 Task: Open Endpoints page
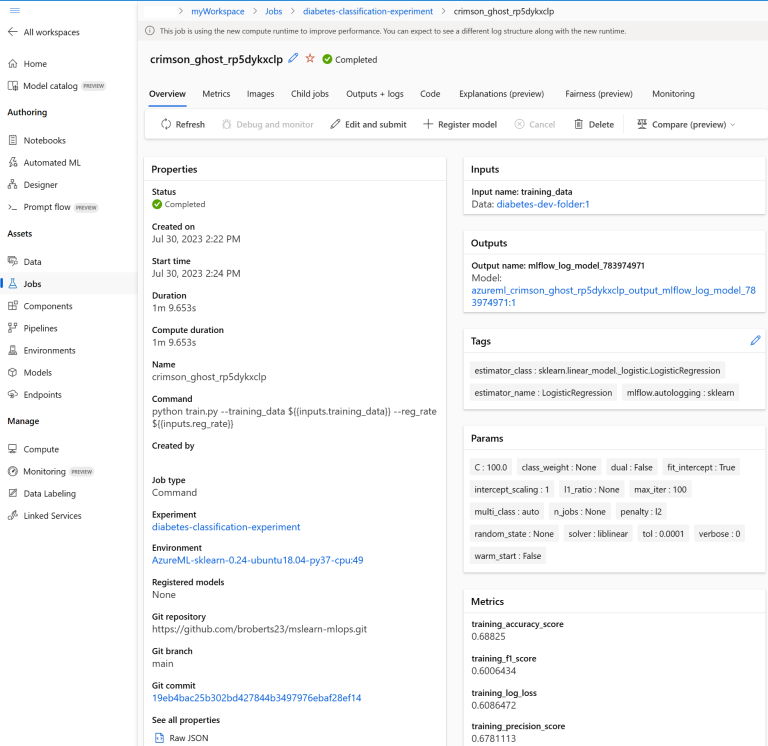tap(35, 395)
